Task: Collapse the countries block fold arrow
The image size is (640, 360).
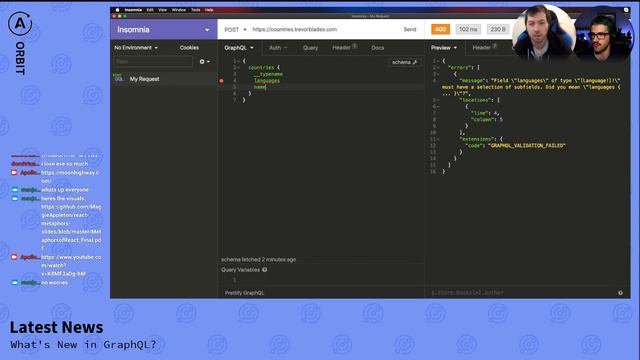Action: pyautogui.click(x=238, y=68)
